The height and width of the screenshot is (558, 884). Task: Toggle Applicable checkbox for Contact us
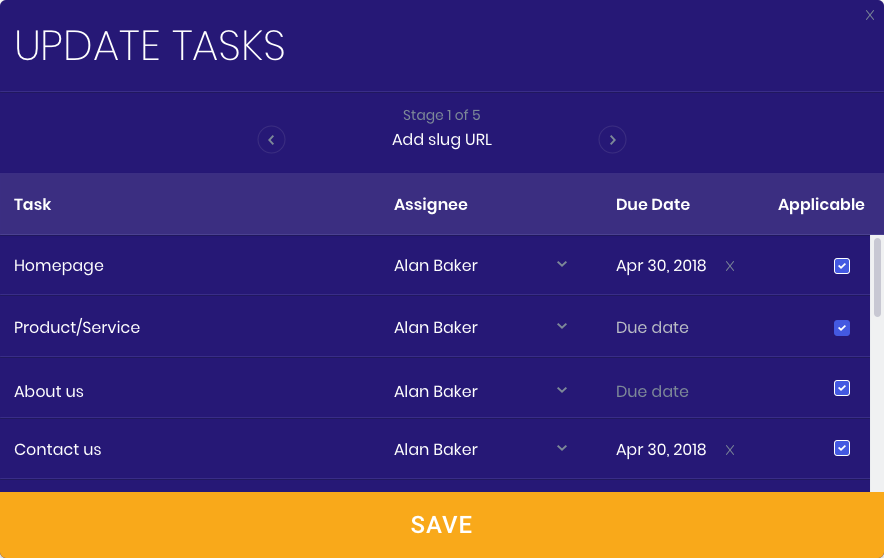(x=842, y=448)
